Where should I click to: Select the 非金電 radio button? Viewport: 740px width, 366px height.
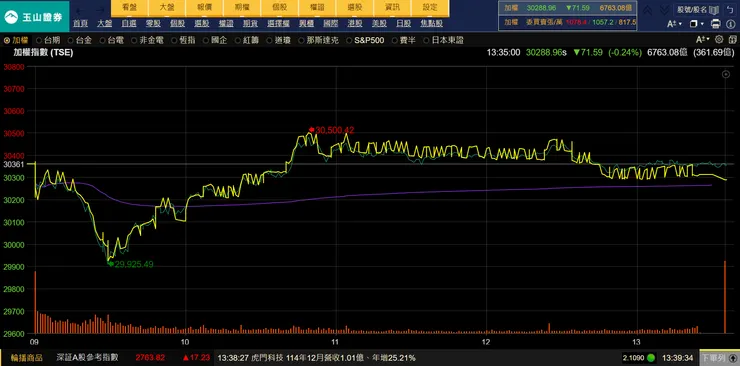[x=135, y=41]
